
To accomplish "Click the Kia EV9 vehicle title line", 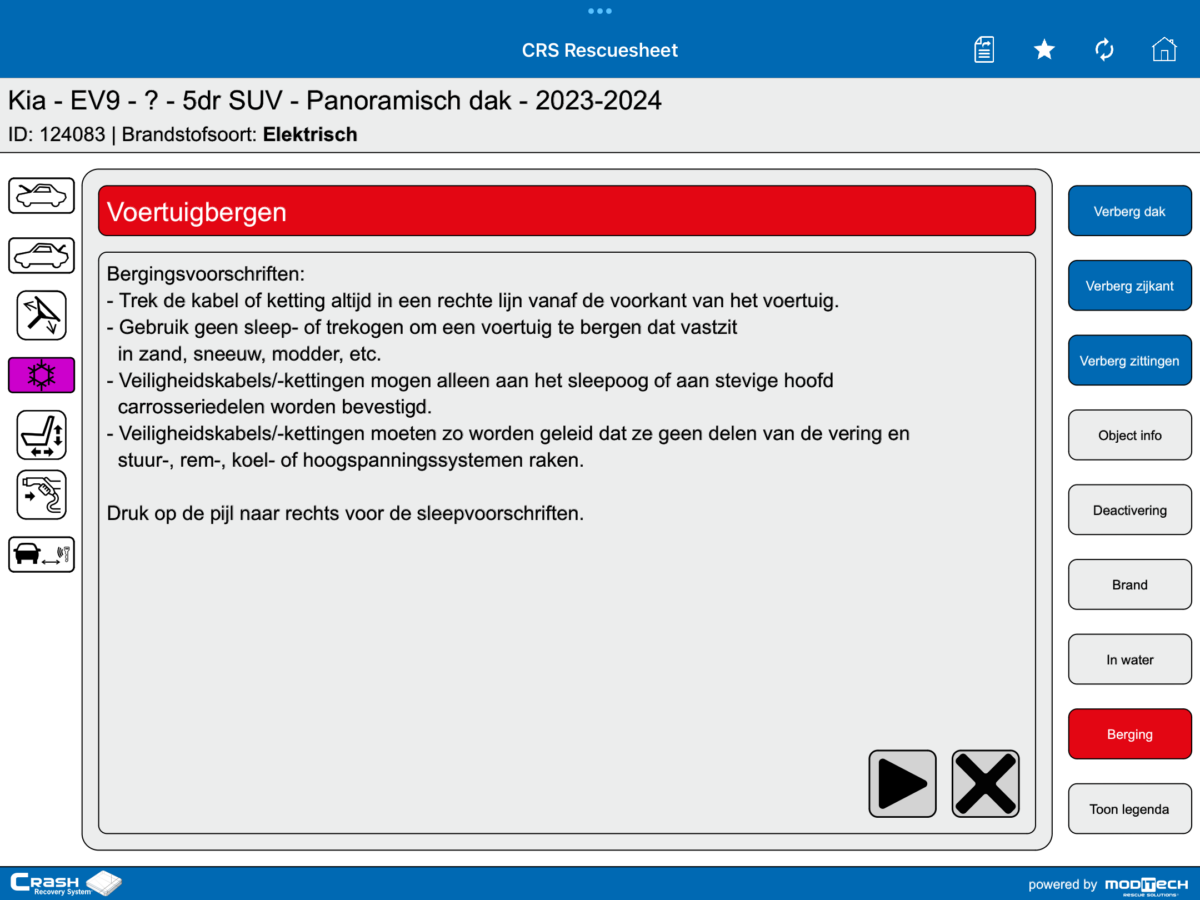I will tap(335, 101).
